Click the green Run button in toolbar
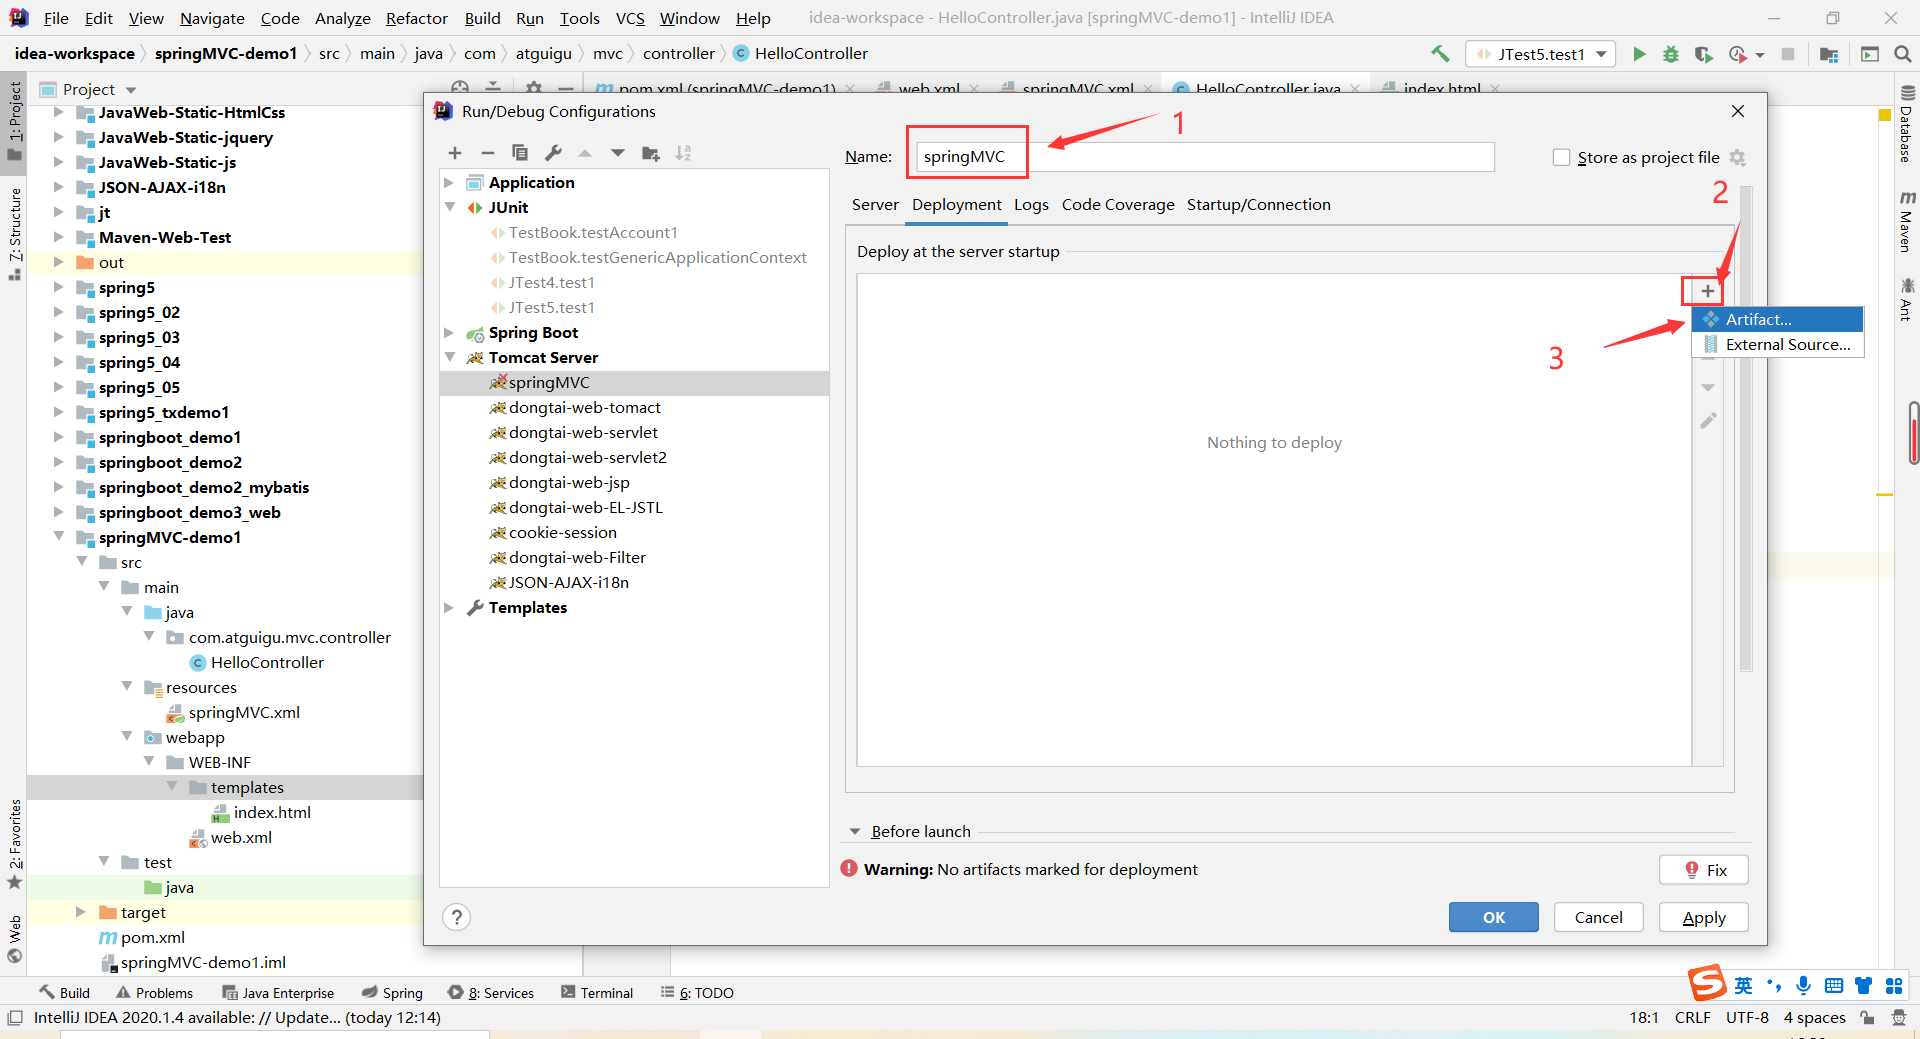 click(x=1639, y=54)
